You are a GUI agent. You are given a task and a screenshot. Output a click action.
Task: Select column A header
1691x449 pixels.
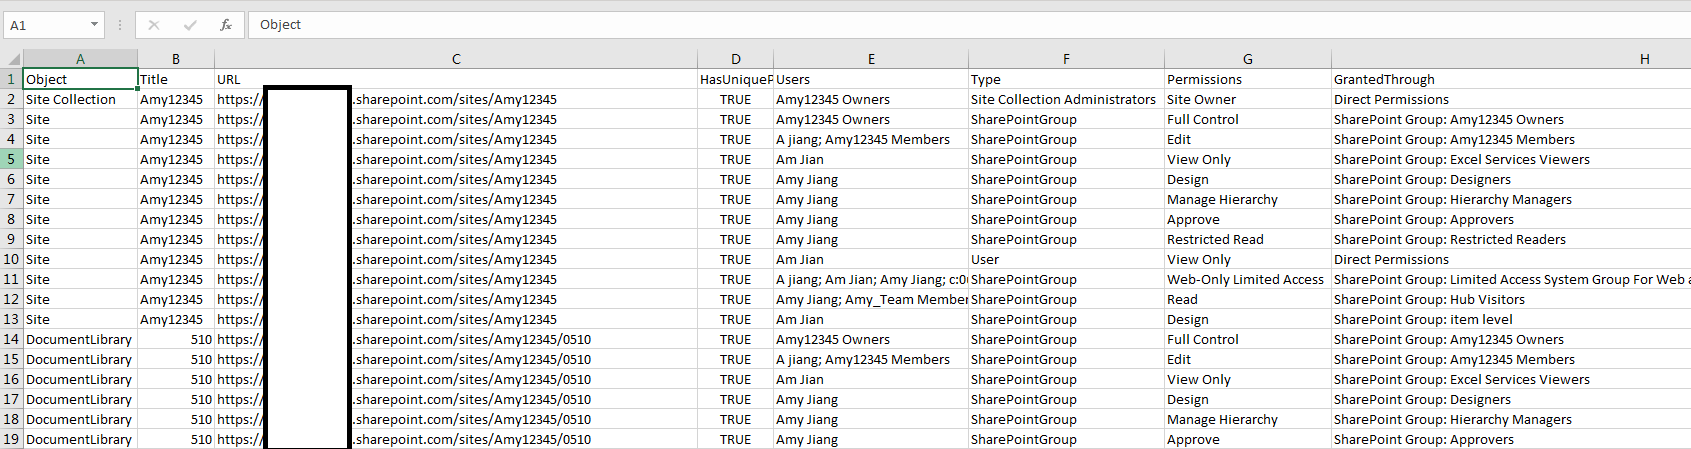tap(80, 59)
